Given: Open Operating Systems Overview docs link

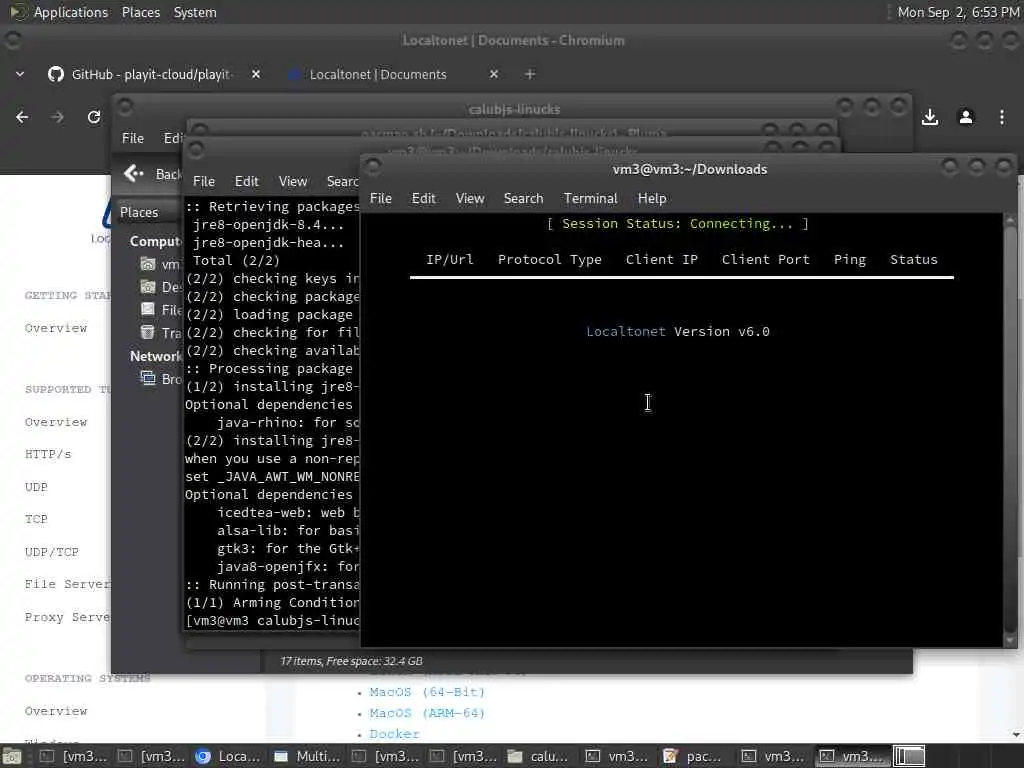Looking at the screenshot, I should pos(56,711).
